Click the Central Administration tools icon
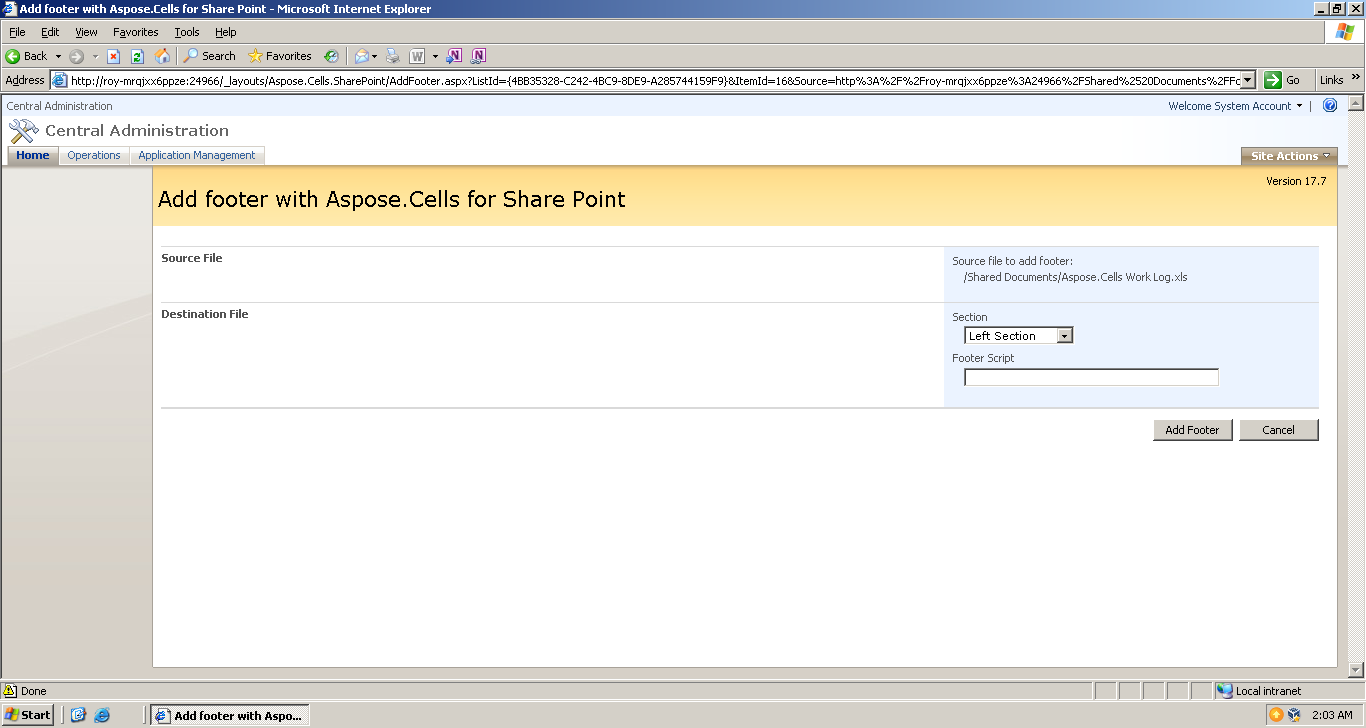This screenshot has width=1366, height=728. [23, 131]
